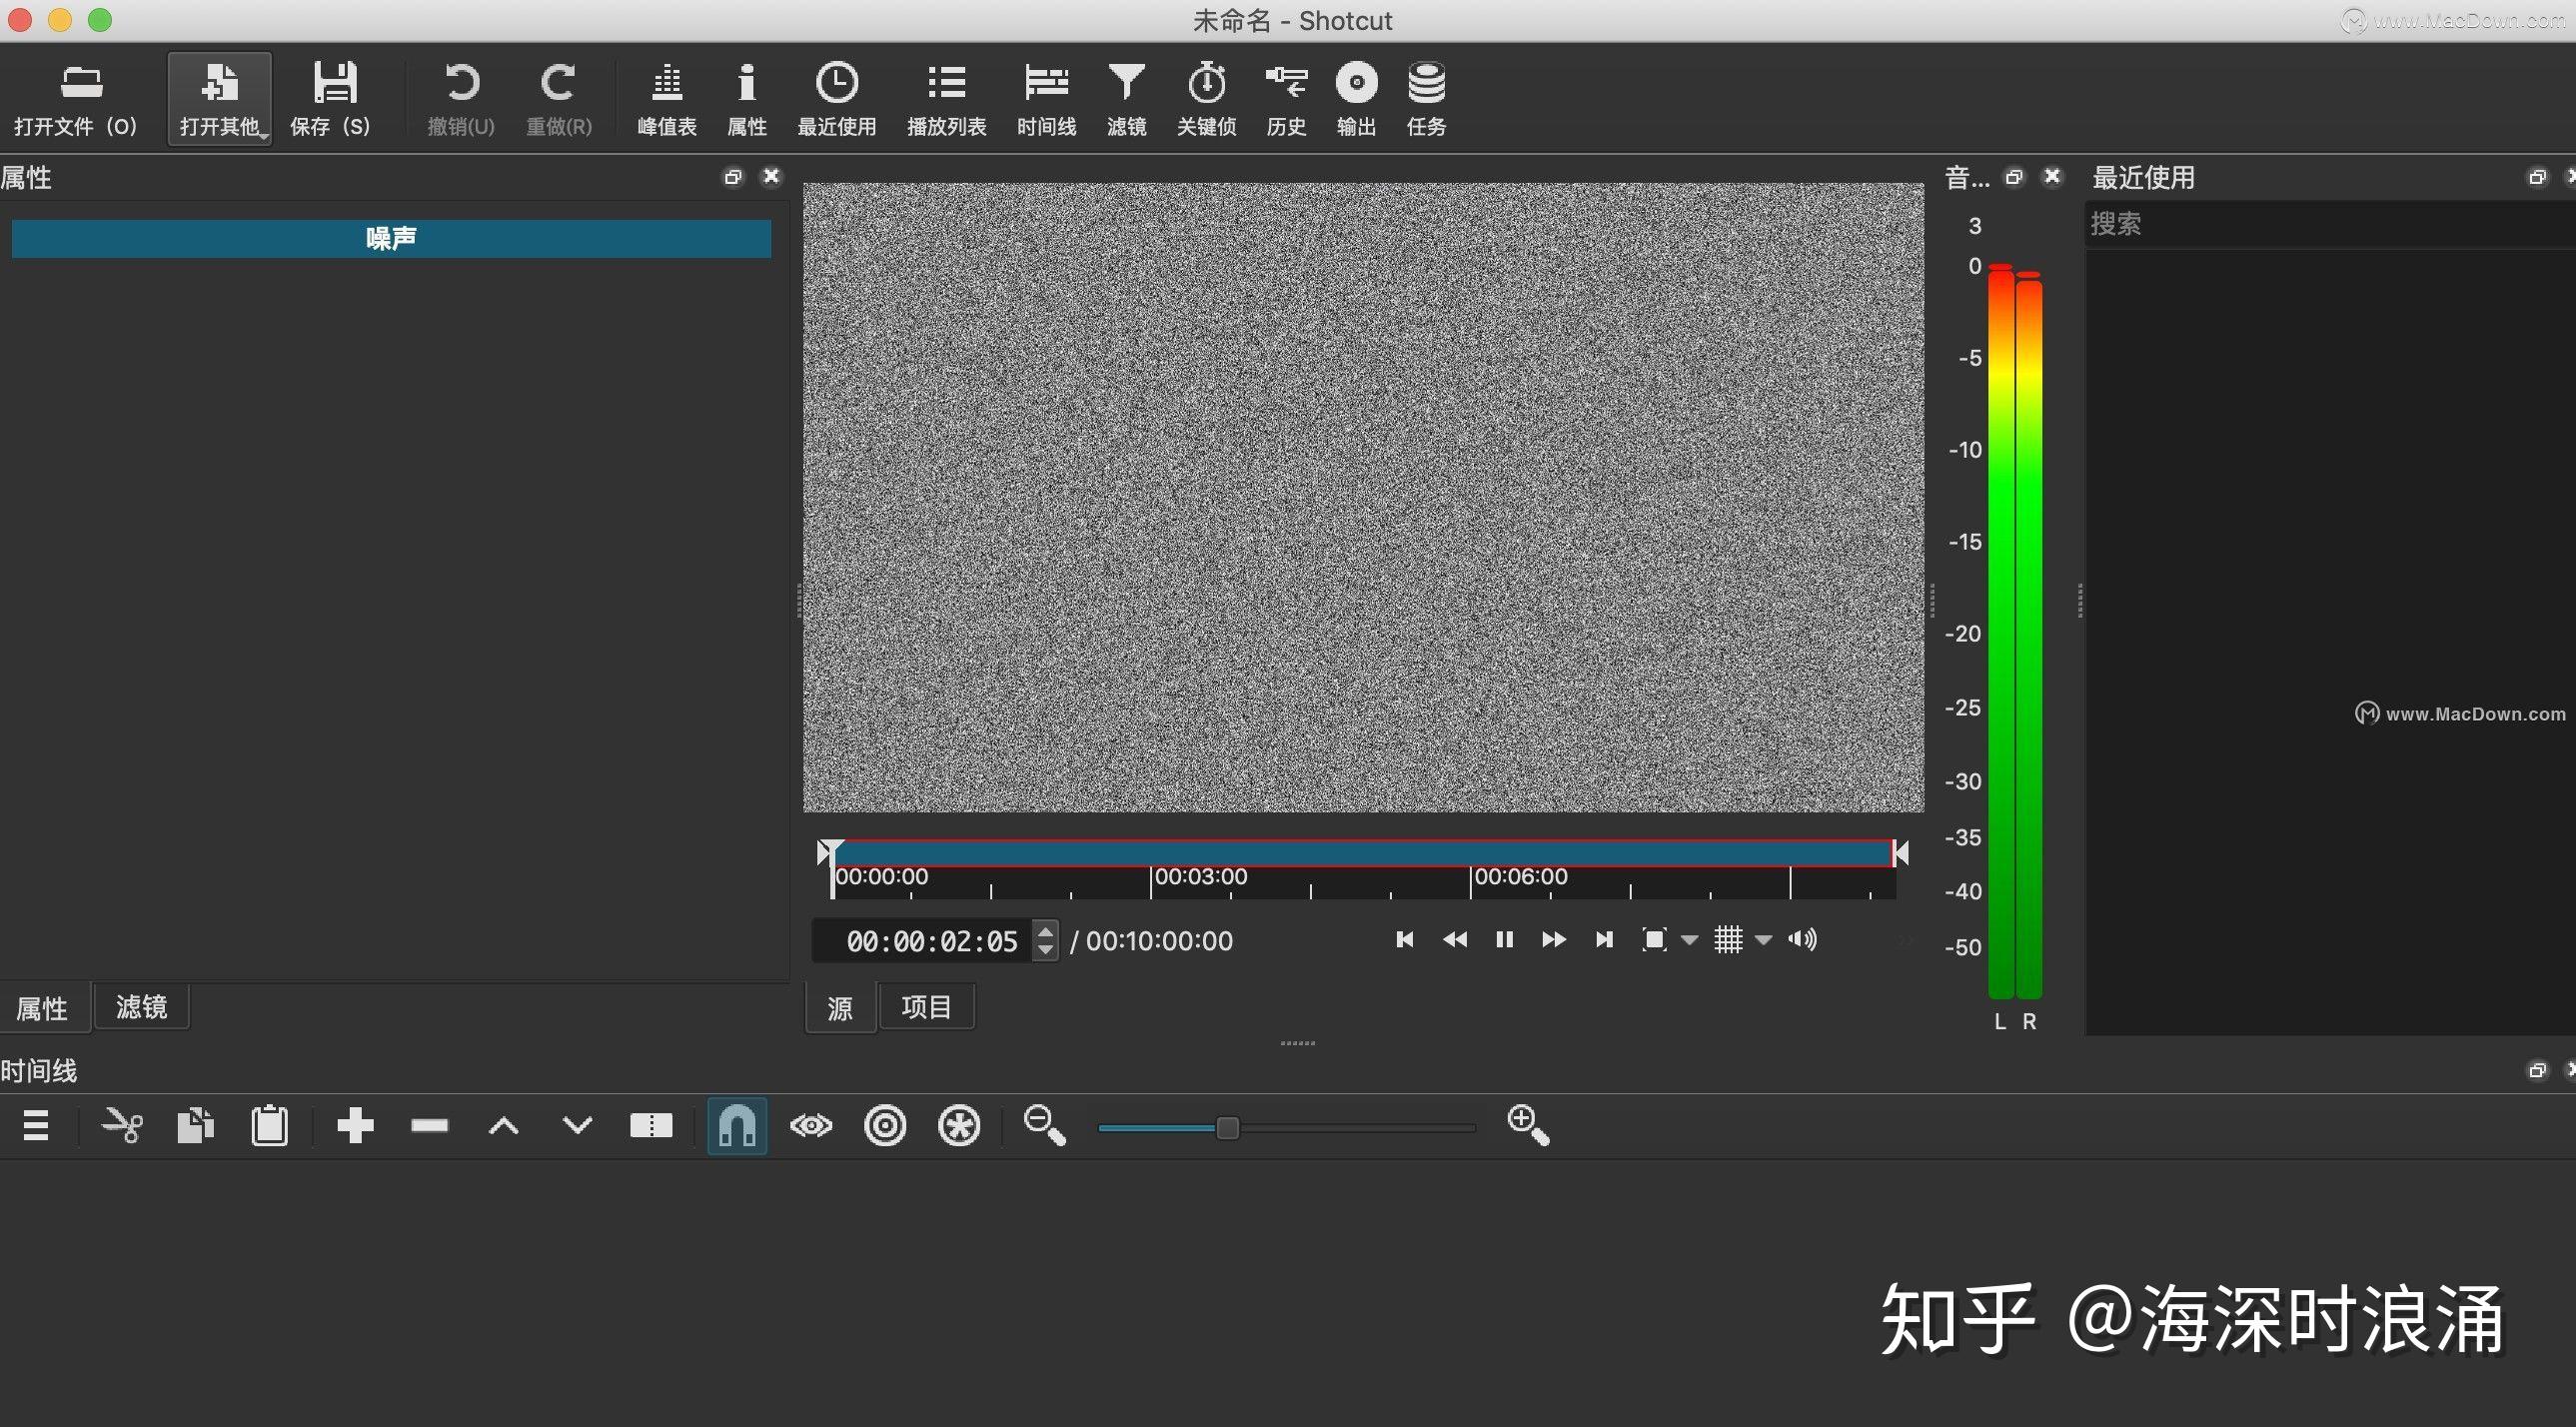2576x1427 pixels.
Task: Open the 输出 export panel
Action: 1356,99
